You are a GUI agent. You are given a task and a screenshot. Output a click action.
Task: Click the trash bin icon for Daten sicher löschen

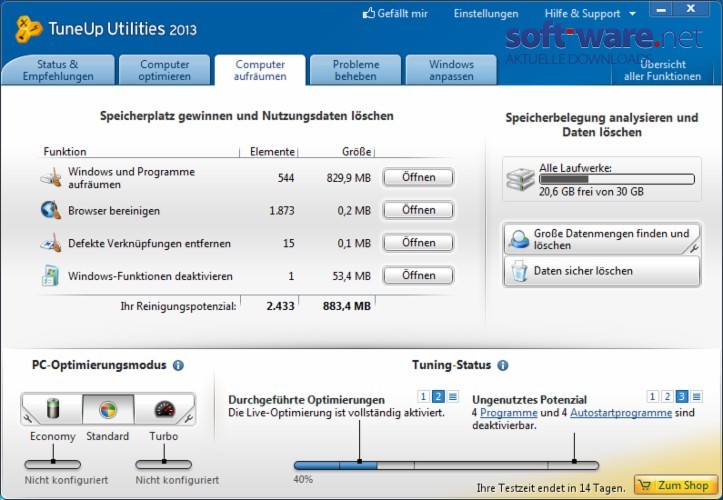click(520, 271)
